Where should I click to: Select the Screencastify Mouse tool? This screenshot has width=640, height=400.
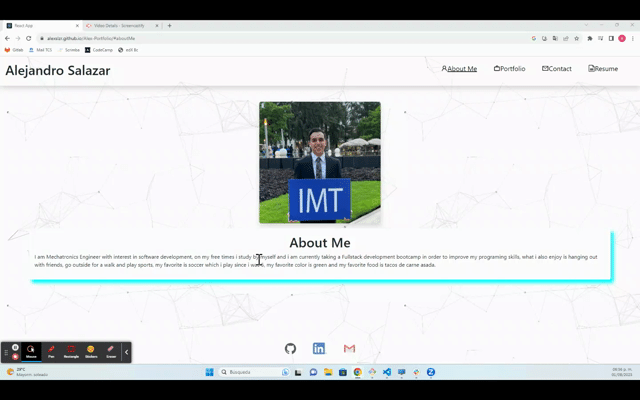point(31,352)
